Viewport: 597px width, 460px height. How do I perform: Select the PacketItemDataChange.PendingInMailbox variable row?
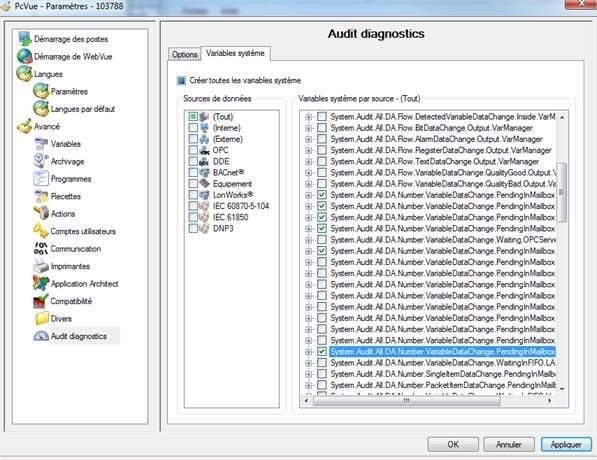coord(443,385)
